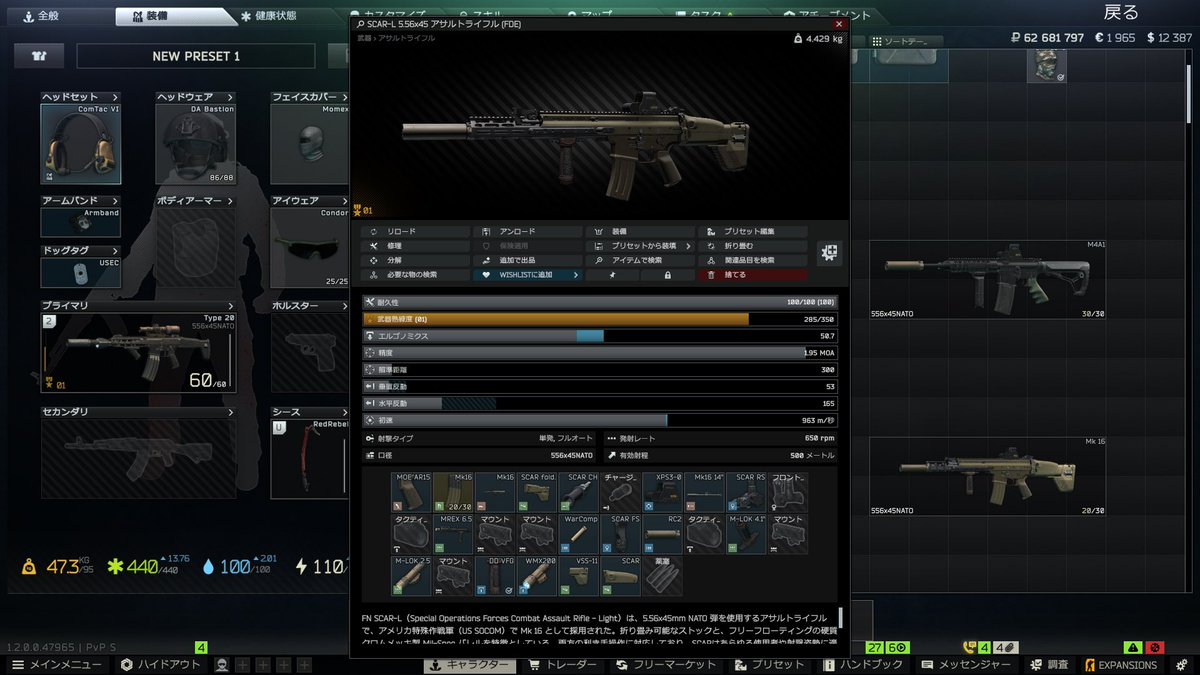Viewport: 1200px width, 675px height.
Task: Open the ソートテー... sorting dropdown in stash
Action: click(x=907, y=41)
